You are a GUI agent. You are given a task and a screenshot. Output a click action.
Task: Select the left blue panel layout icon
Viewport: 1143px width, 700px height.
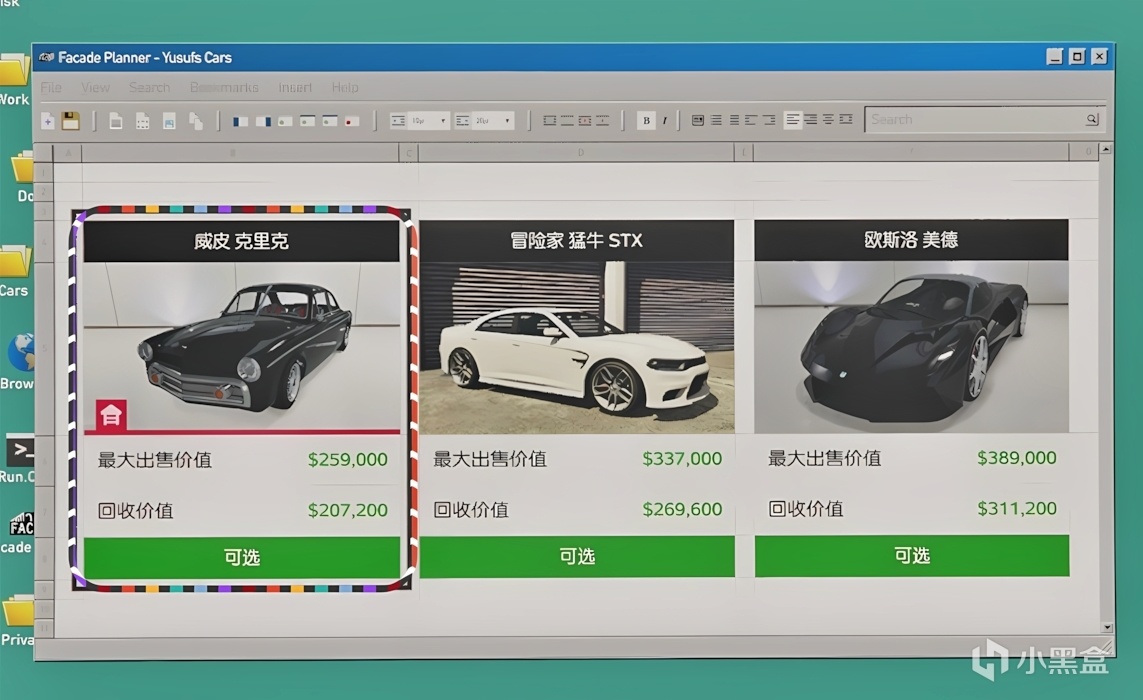click(x=240, y=121)
